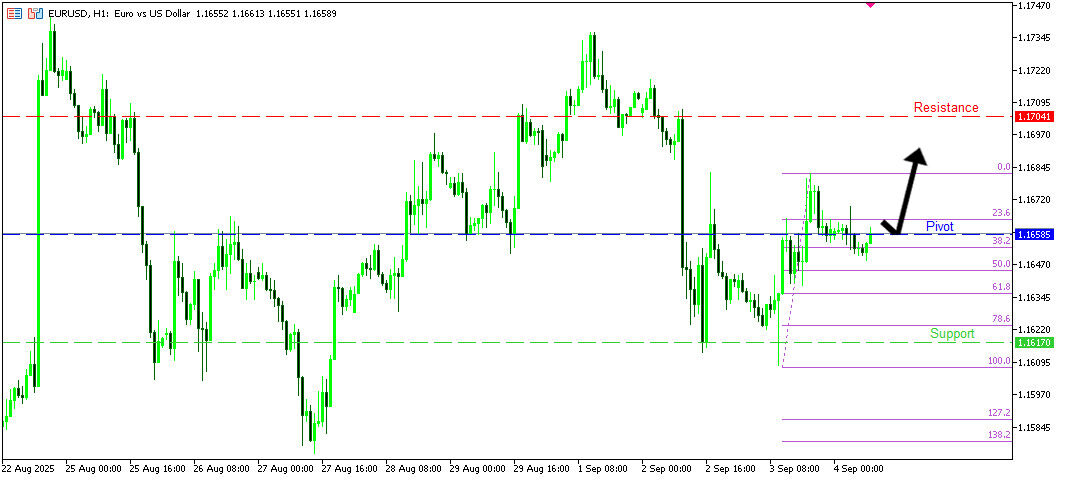Select the blue Pivot label
Image resolution: width=1065 pixels, height=480 pixels.
pos(939,226)
